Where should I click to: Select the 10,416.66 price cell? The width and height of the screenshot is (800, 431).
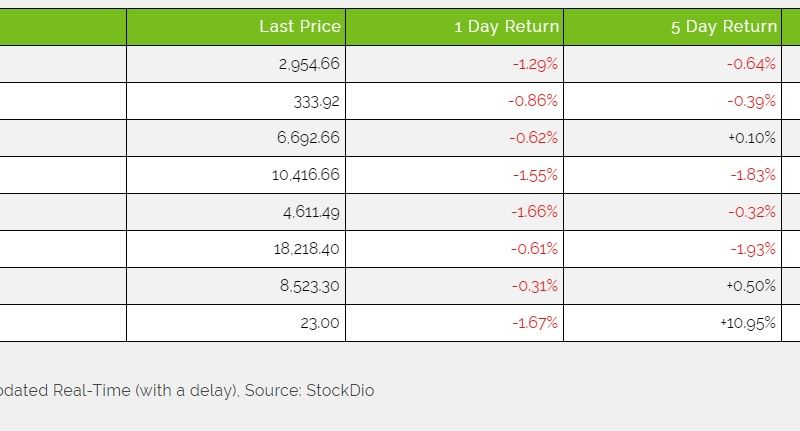(x=305, y=175)
